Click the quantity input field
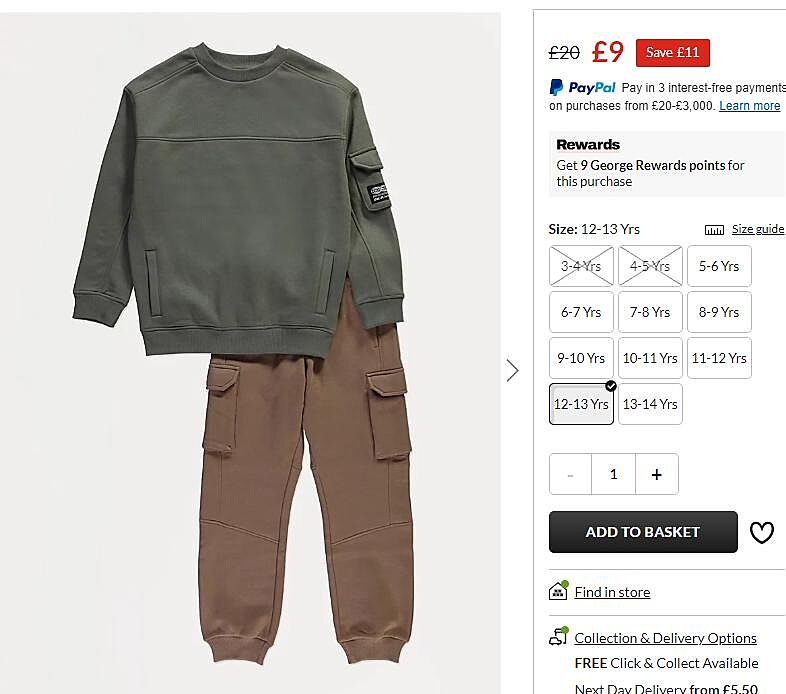 [x=613, y=475]
